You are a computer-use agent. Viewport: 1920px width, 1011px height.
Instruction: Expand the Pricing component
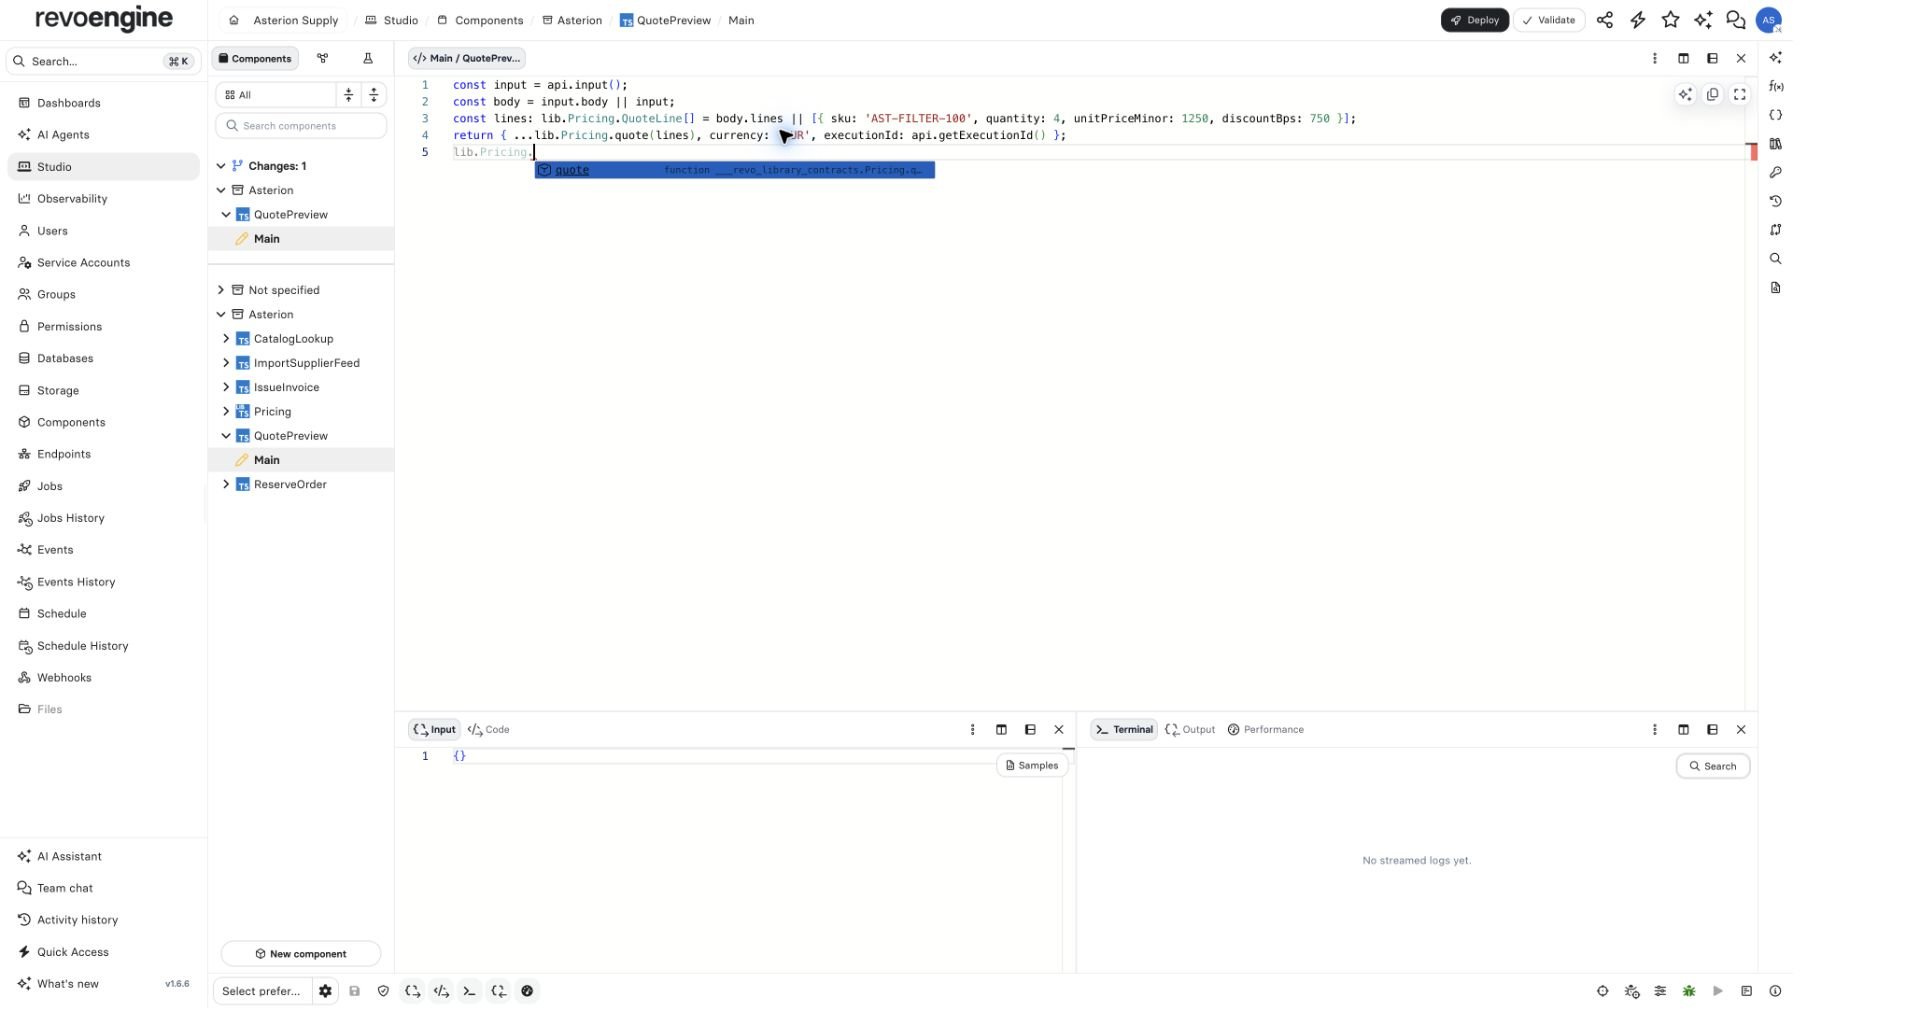click(226, 412)
